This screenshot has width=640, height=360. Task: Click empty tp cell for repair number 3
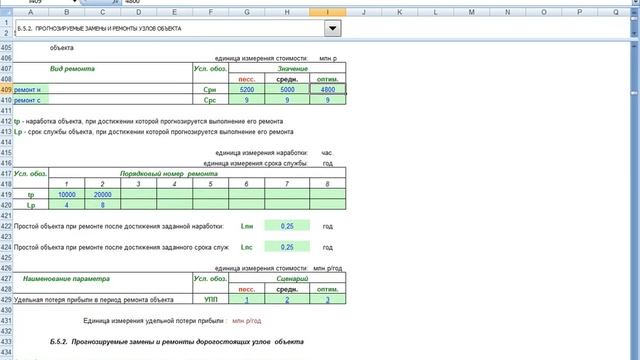pyautogui.click(x=138, y=195)
